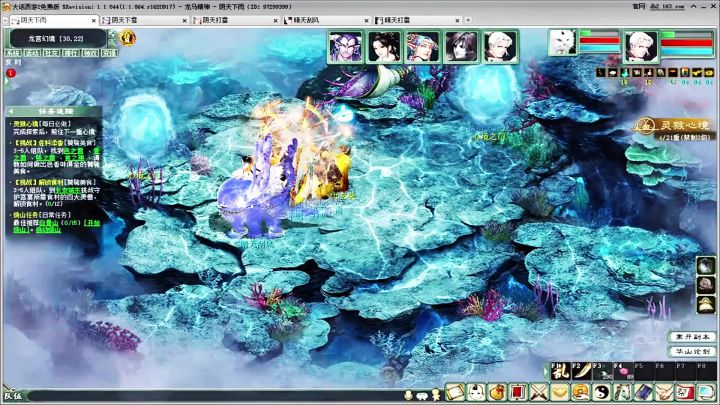The height and width of the screenshot is (405, 720).
Task: Use the F3 item slot
Action: click(603, 371)
